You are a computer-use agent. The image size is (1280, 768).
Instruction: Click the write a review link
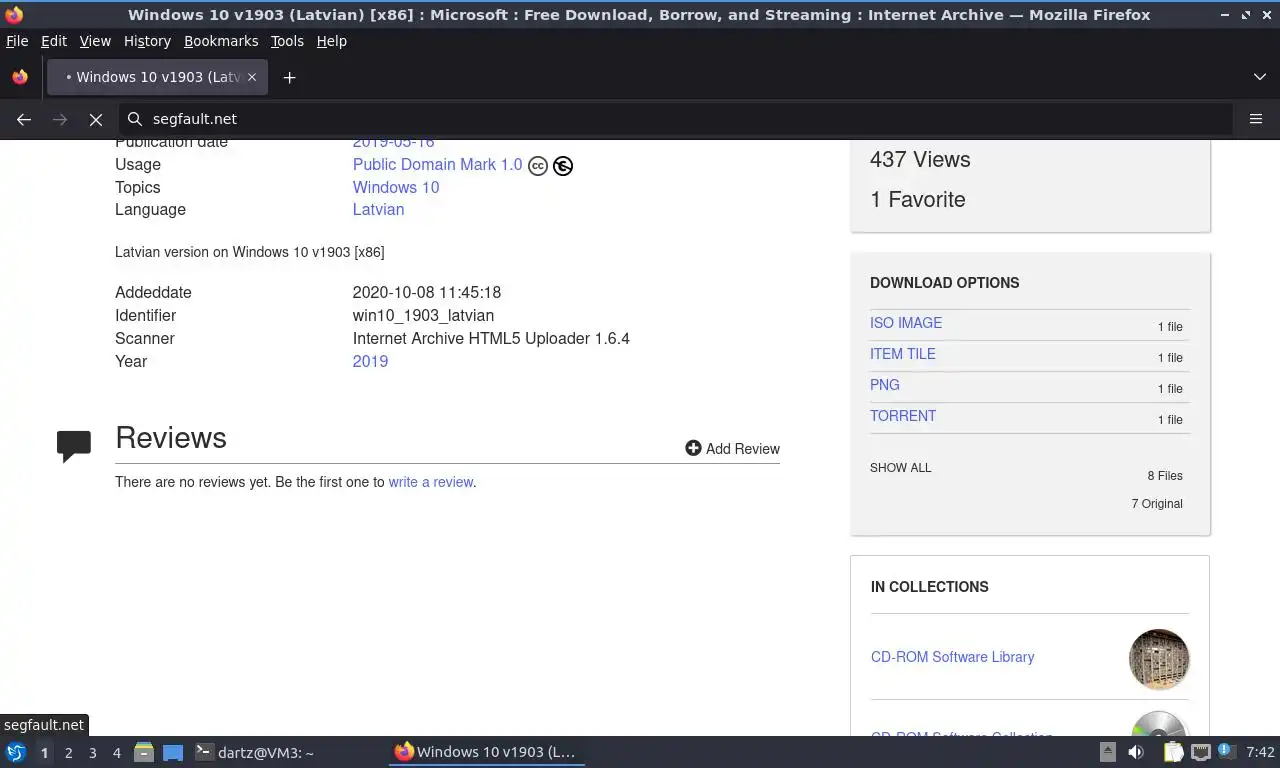431,482
